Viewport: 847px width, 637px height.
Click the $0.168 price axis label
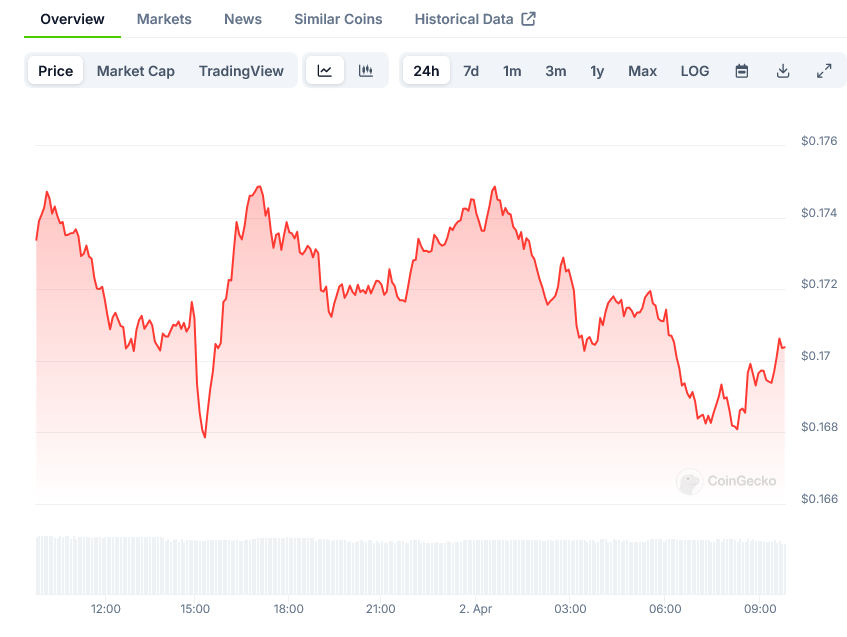(x=819, y=427)
